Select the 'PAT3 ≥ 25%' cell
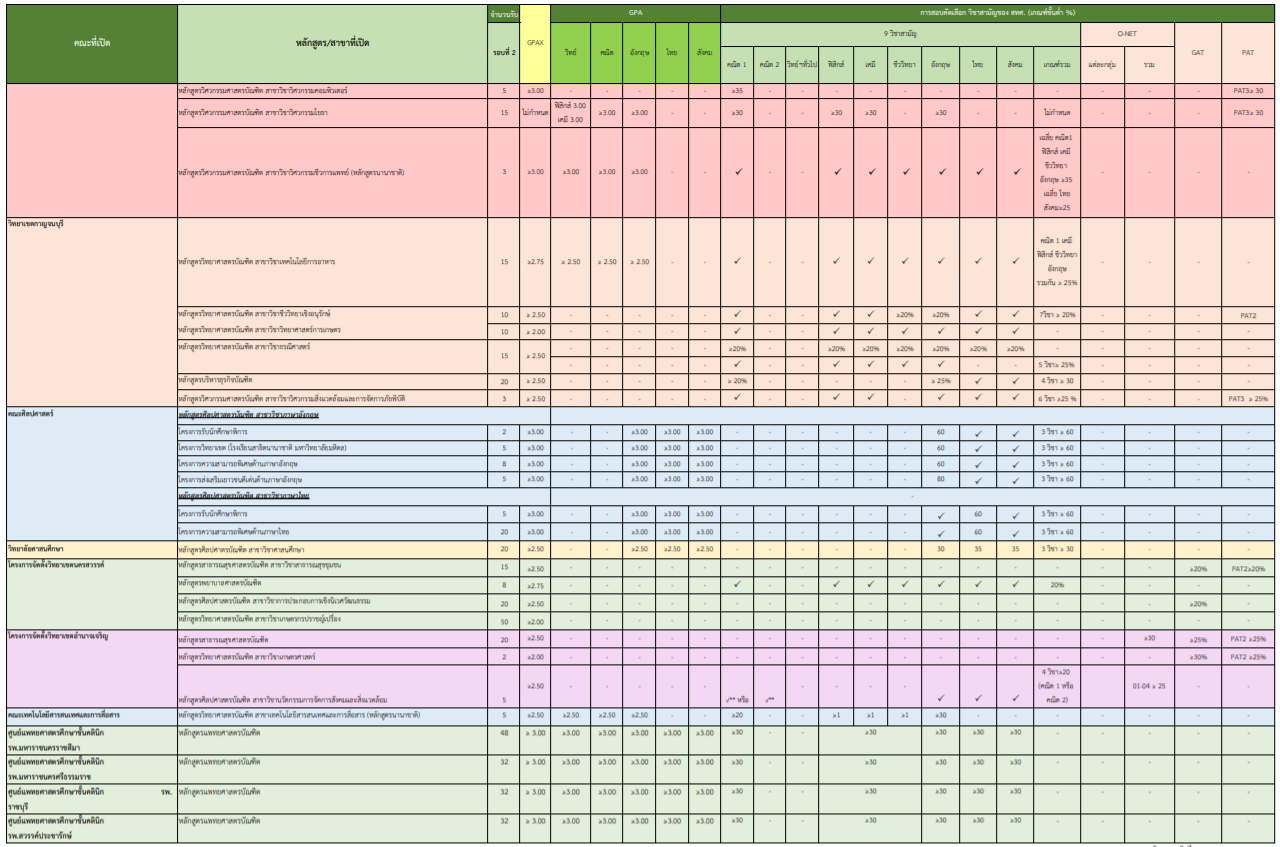Viewport: 1280px width, 847px height. tap(1248, 398)
